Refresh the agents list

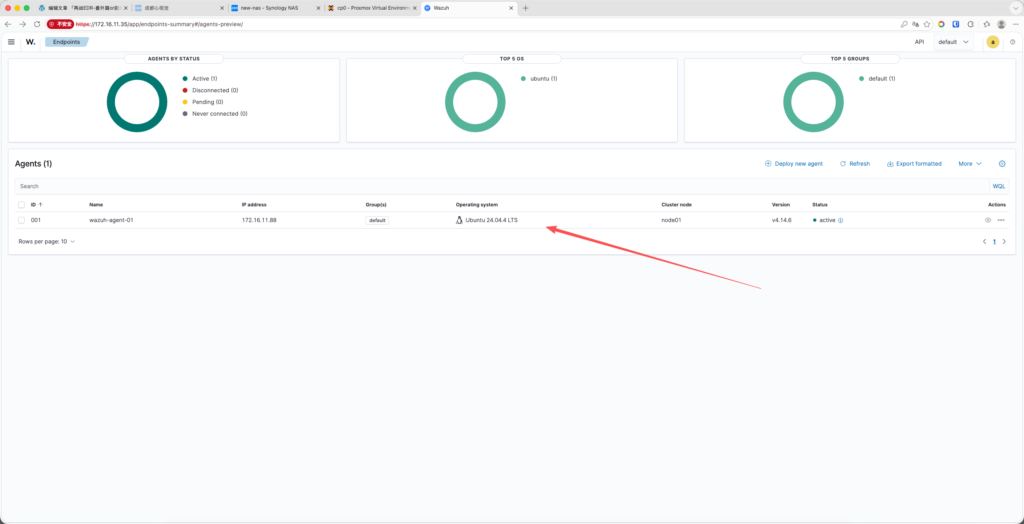point(855,164)
